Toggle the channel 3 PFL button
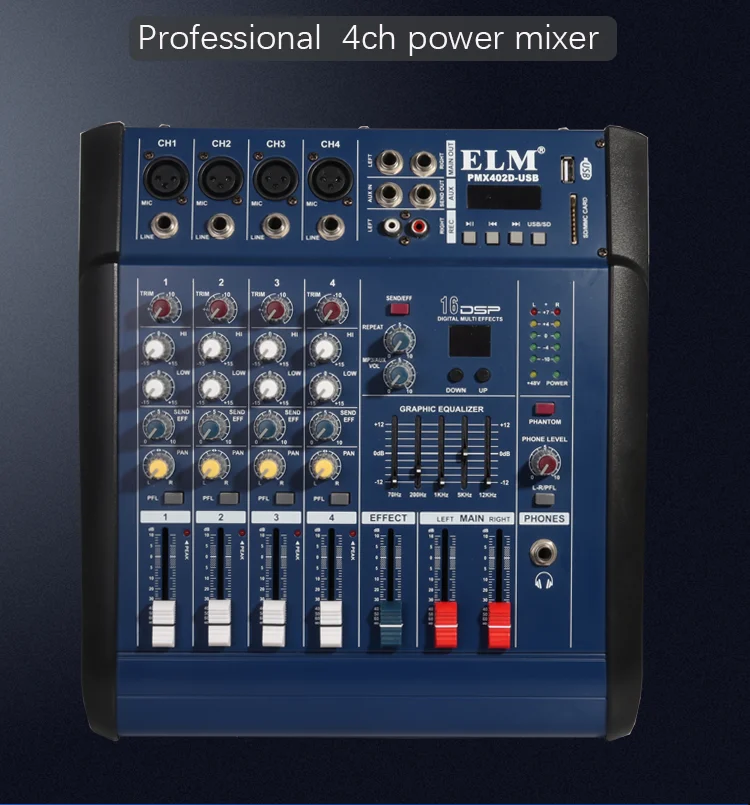 tap(284, 498)
